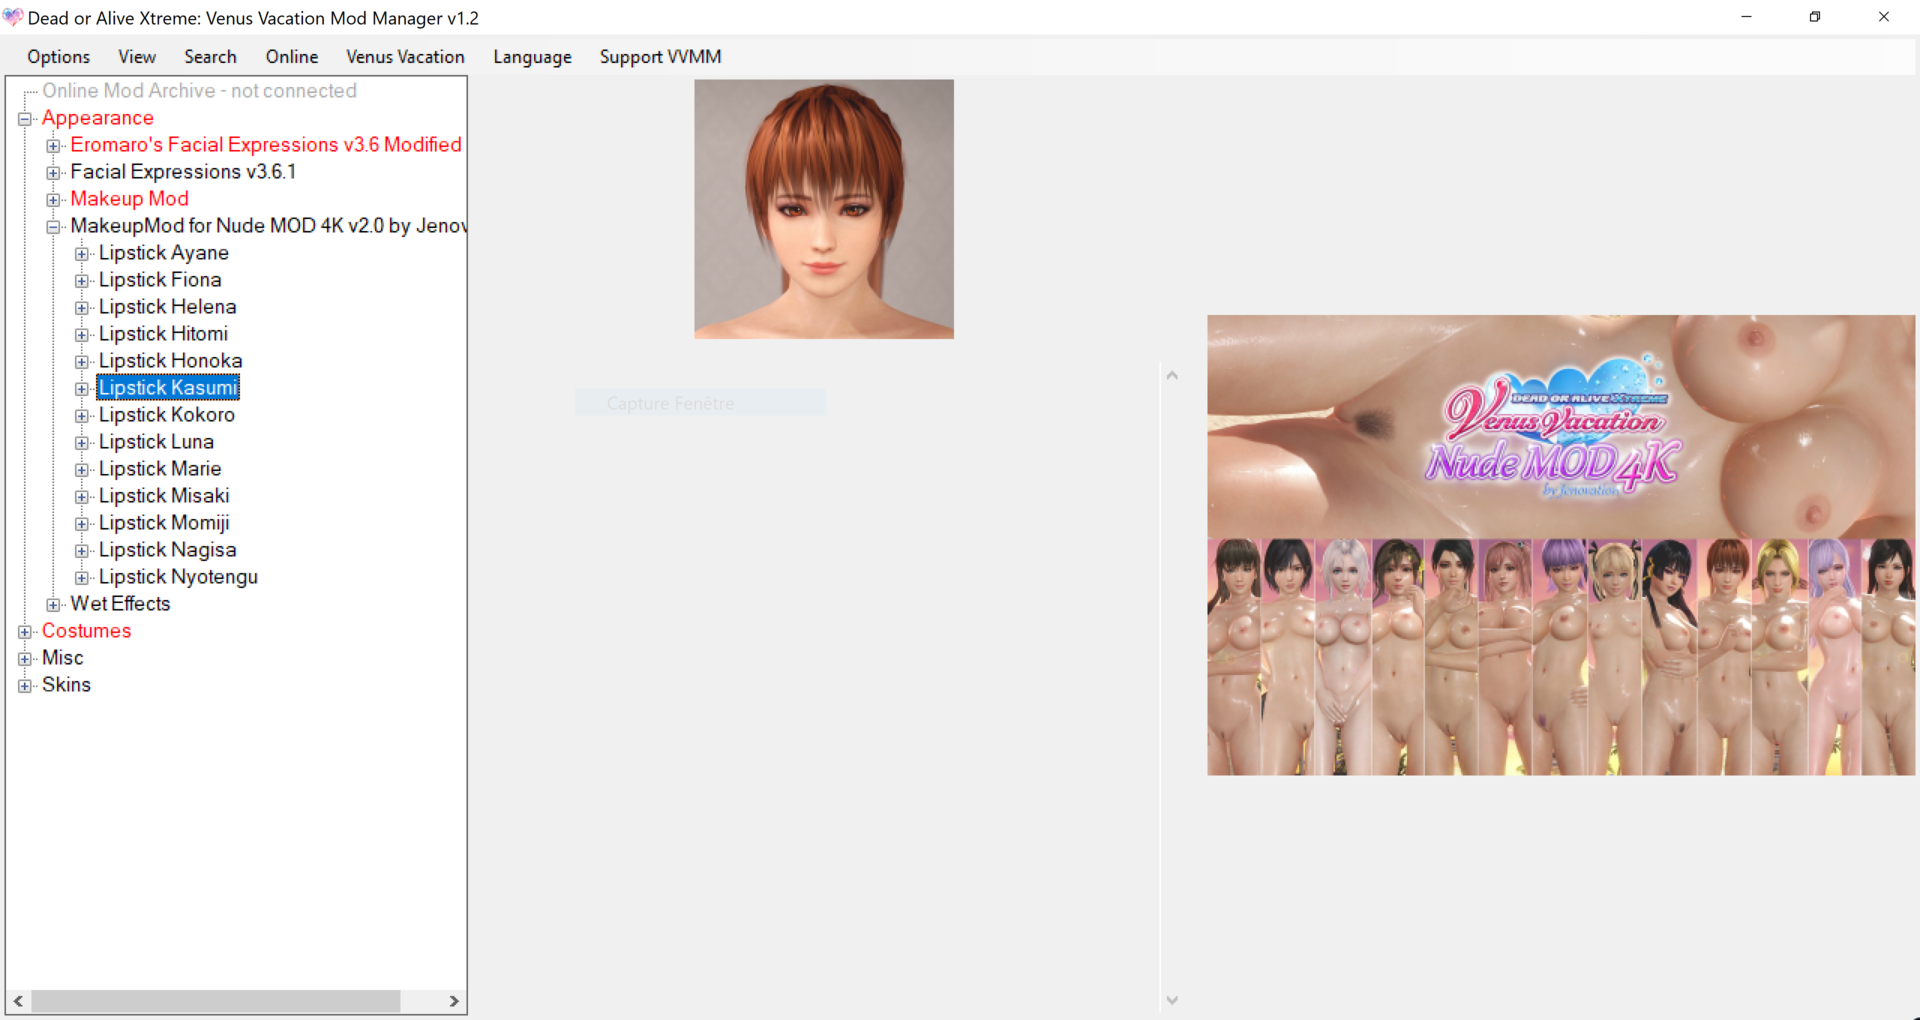1920x1020 pixels.
Task: Expand the Lipstick Nagisa node
Action: (82, 551)
